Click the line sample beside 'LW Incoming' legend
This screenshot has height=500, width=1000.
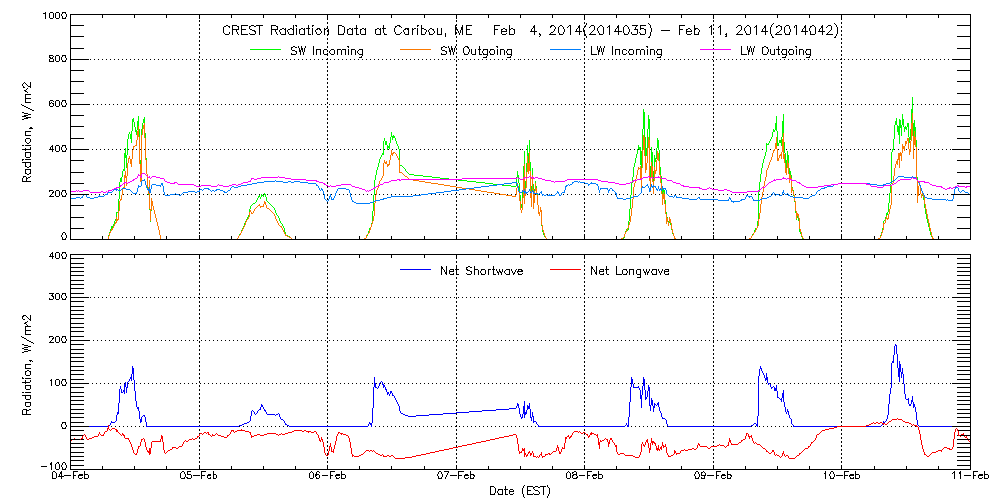click(x=566, y=51)
